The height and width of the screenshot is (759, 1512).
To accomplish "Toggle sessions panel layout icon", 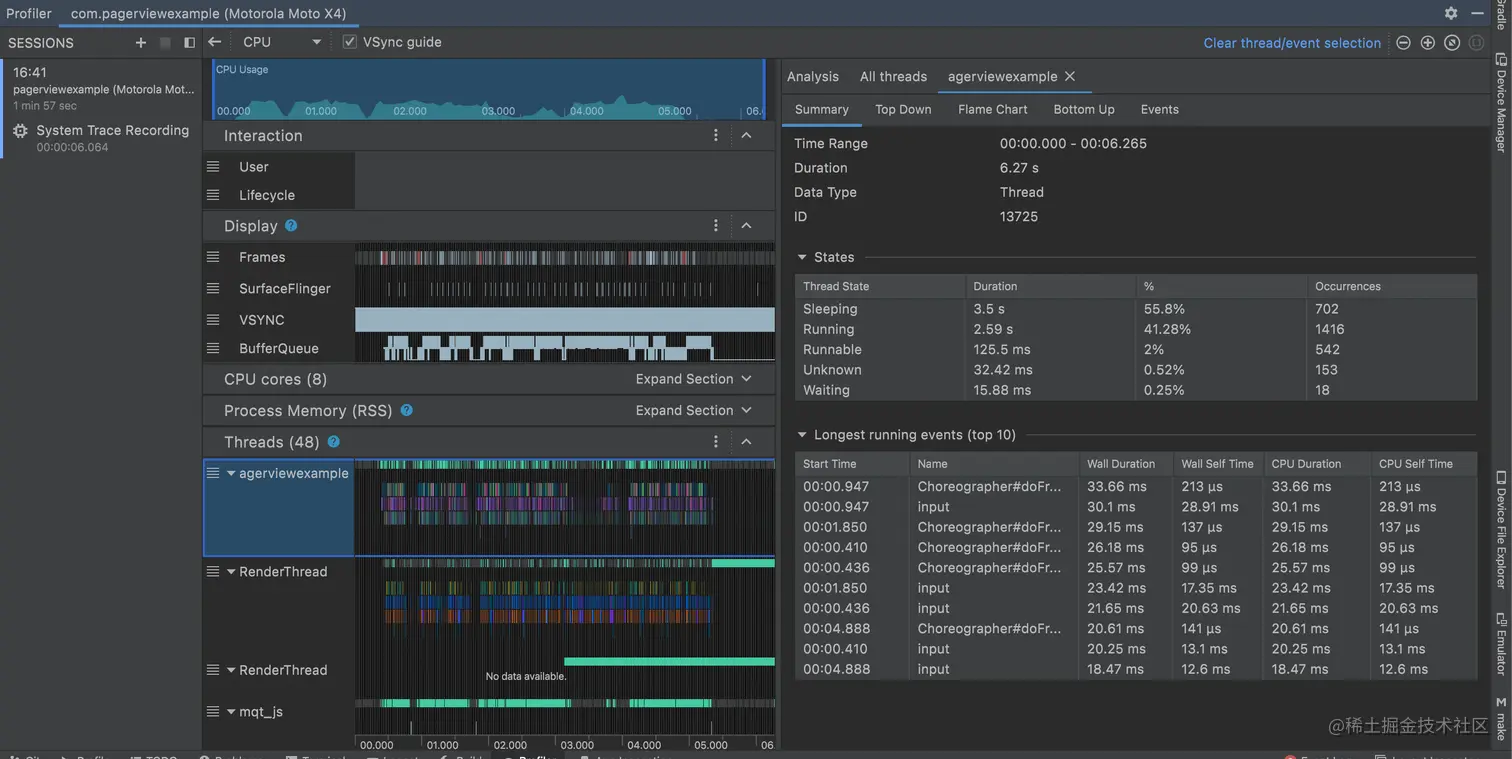I will [x=189, y=43].
